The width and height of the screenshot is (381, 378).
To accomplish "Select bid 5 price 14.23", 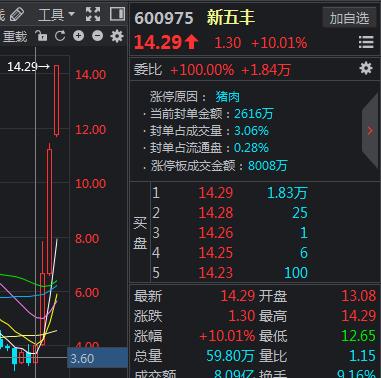I will coord(215,273).
